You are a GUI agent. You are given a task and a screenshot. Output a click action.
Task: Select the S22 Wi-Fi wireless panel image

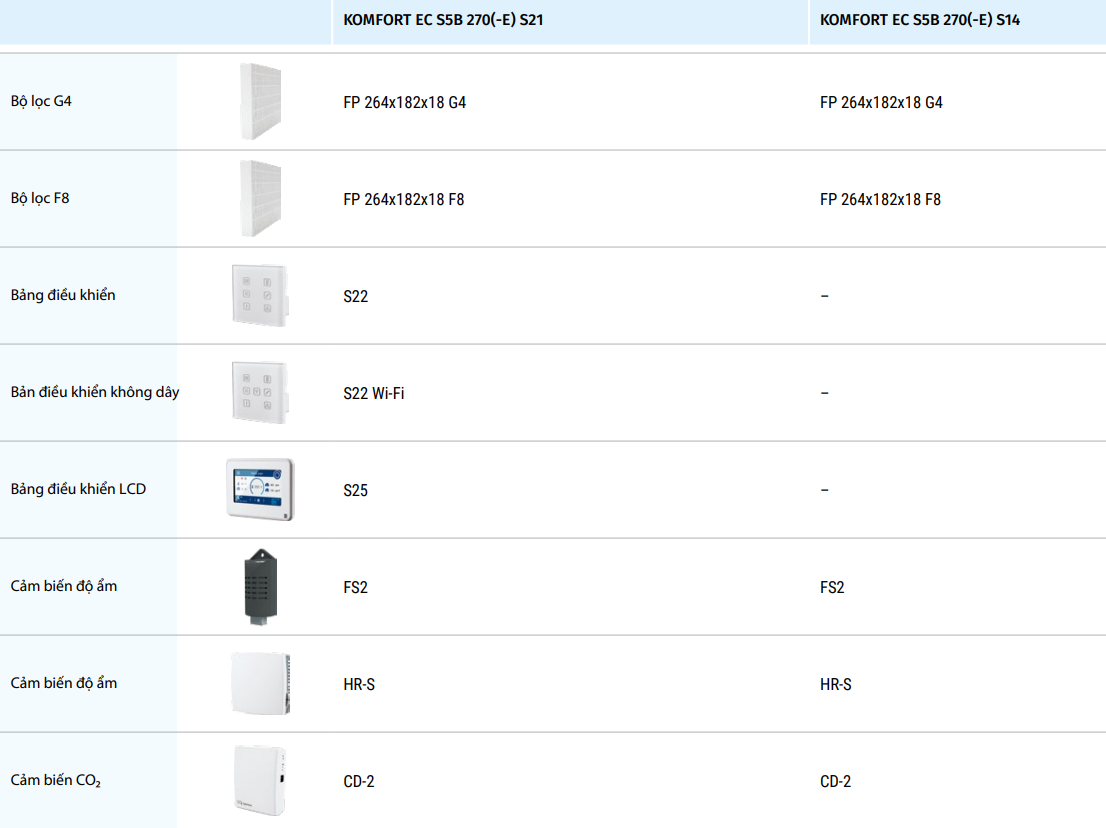[x=260, y=393]
